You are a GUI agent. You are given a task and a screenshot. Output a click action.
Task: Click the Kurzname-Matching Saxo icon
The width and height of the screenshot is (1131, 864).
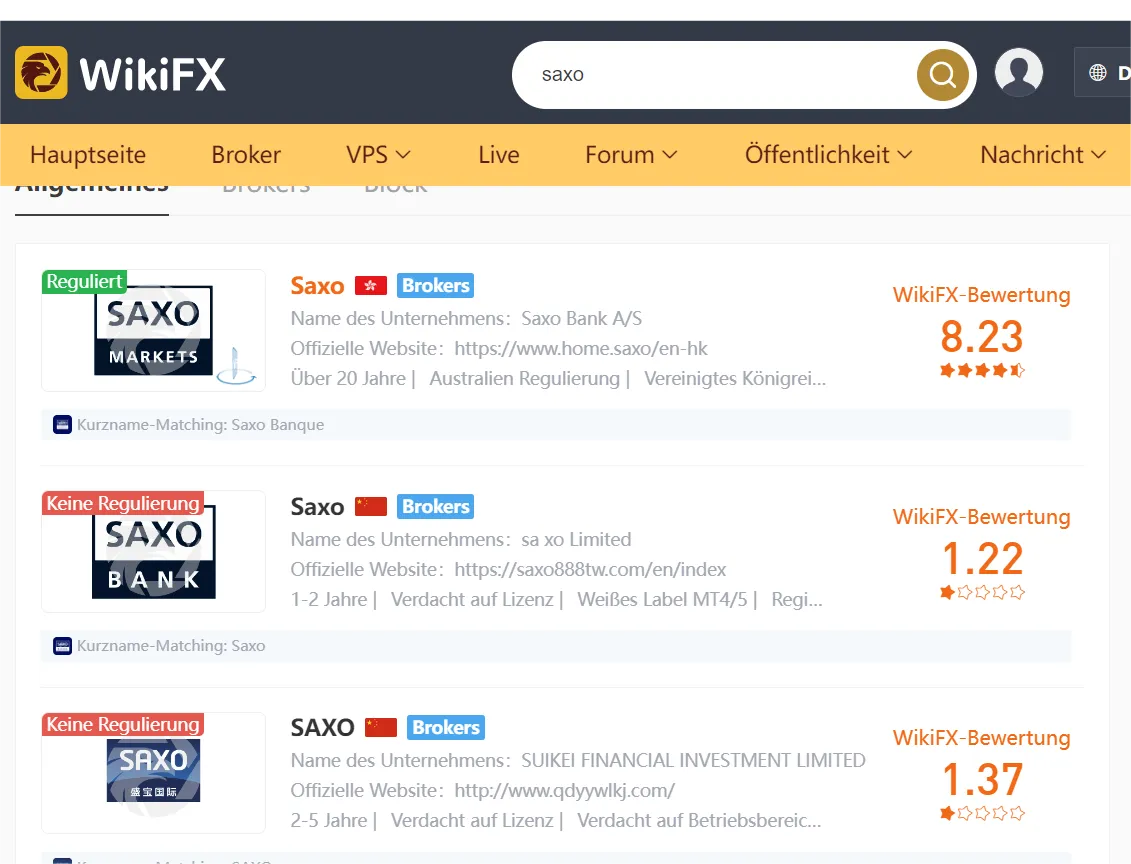[x=63, y=645]
